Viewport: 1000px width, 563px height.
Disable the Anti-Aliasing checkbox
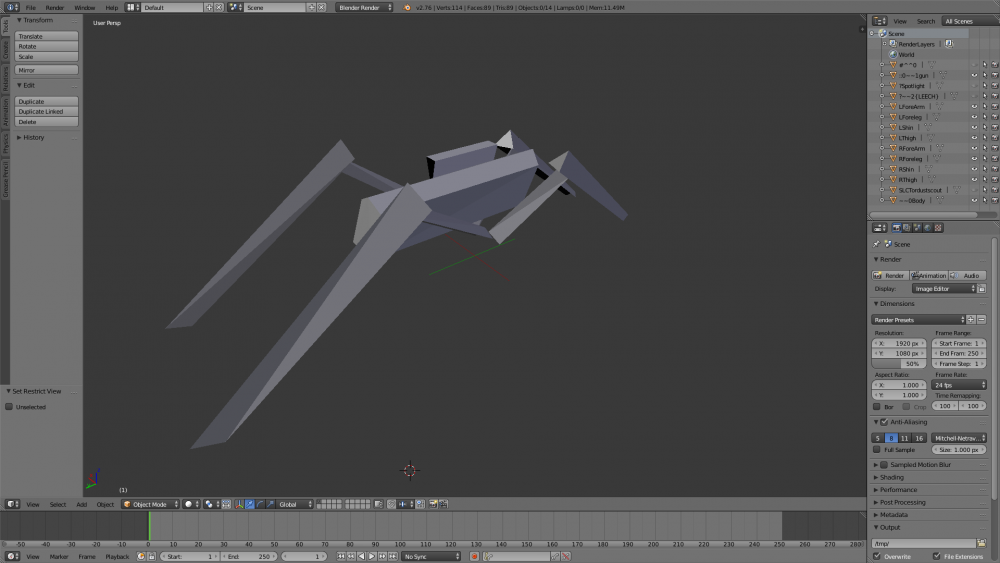[884, 422]
